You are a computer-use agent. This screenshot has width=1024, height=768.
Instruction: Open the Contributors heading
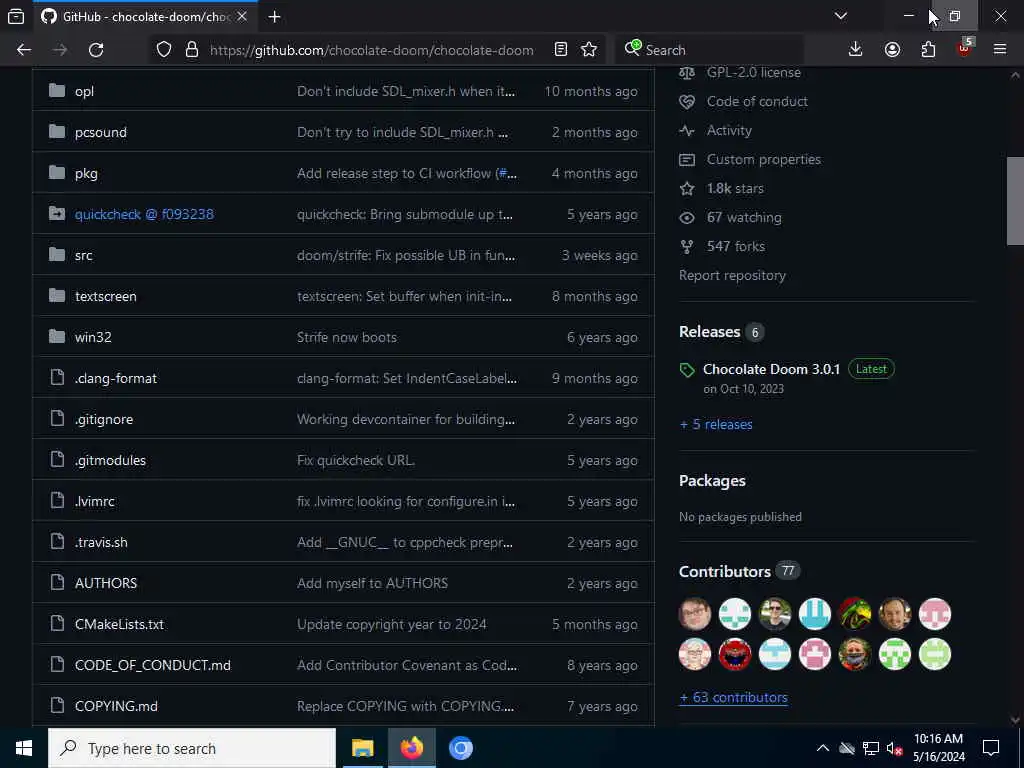tap(725, 571)
